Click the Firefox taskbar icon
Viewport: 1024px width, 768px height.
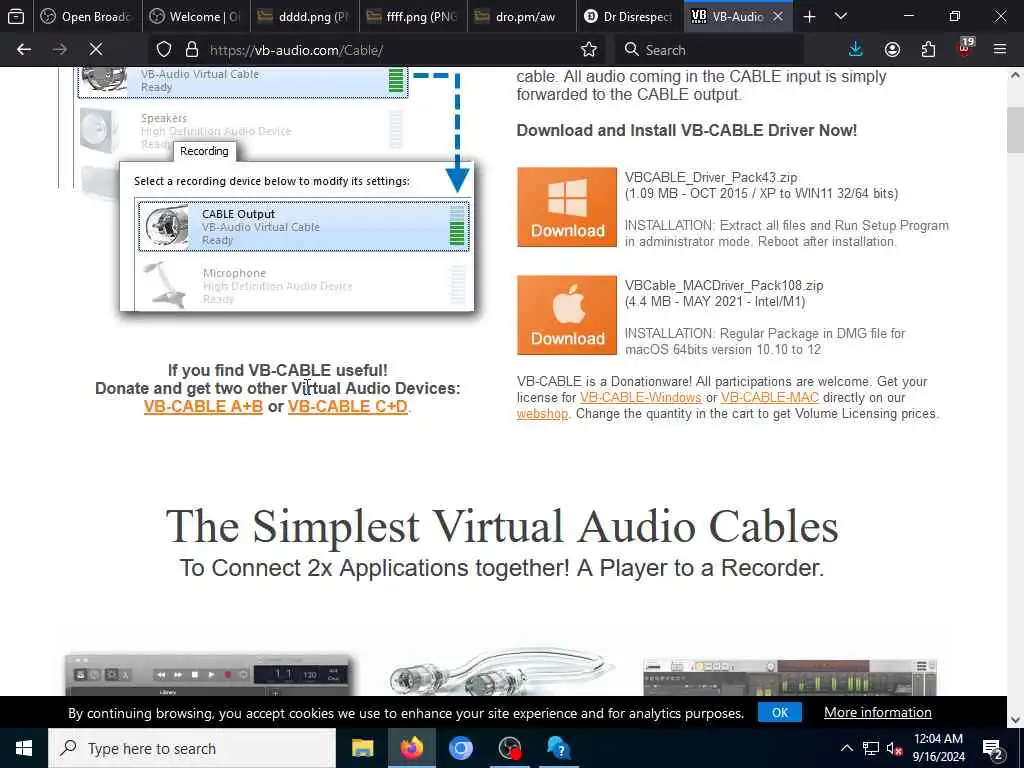(411, 748)
